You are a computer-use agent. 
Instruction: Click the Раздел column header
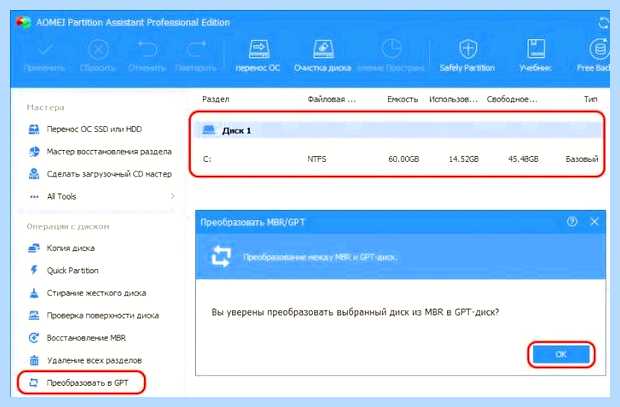pos(215,99)
